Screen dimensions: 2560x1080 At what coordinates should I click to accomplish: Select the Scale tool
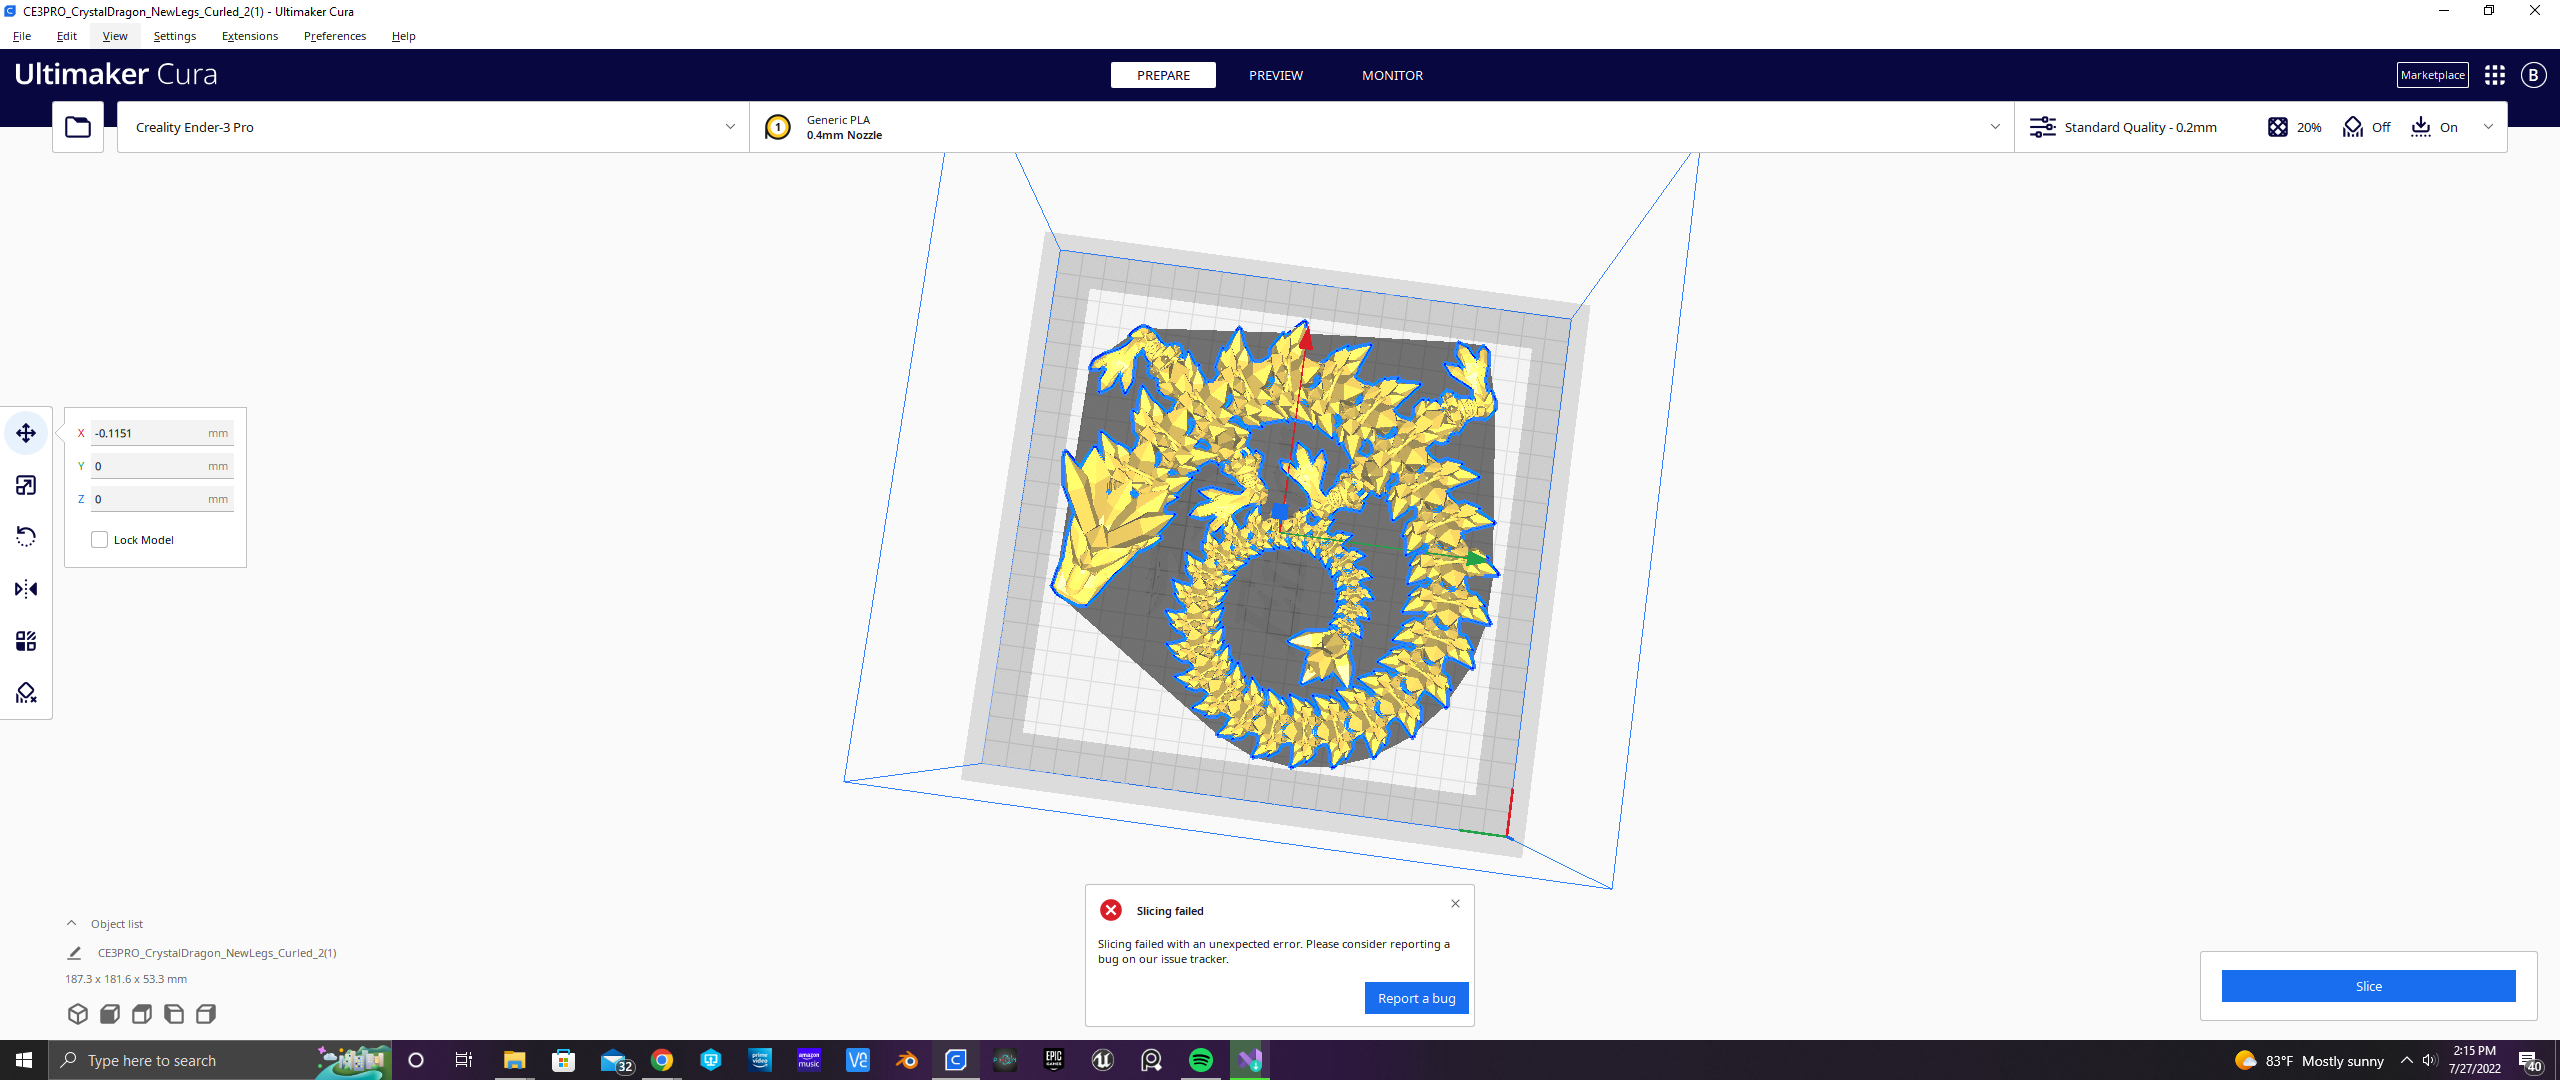[x=25, y=484]
